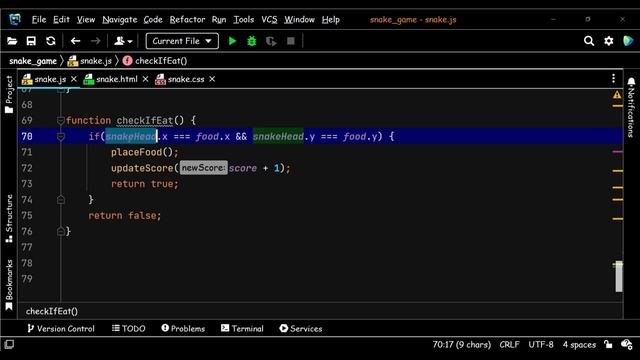Open the File menu
The image size is (640, 360).
(39, 20)
